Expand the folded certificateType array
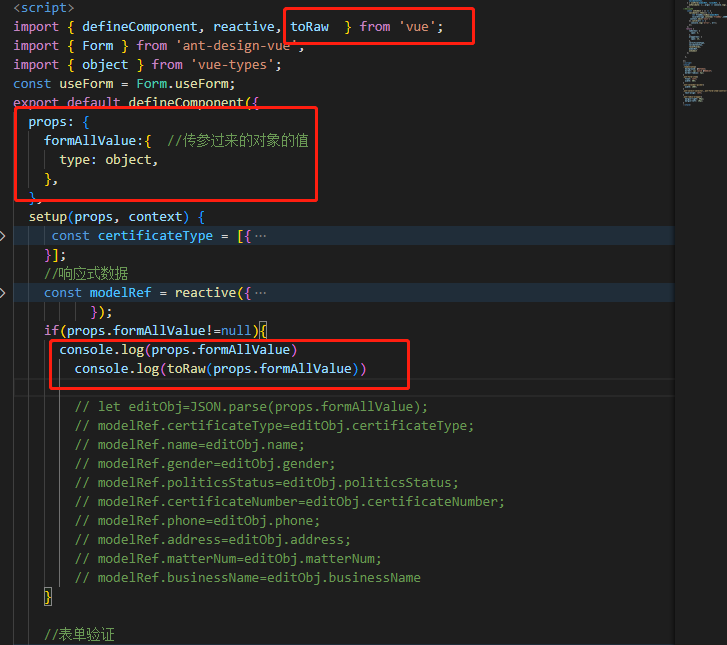 [x=5, y=236]
